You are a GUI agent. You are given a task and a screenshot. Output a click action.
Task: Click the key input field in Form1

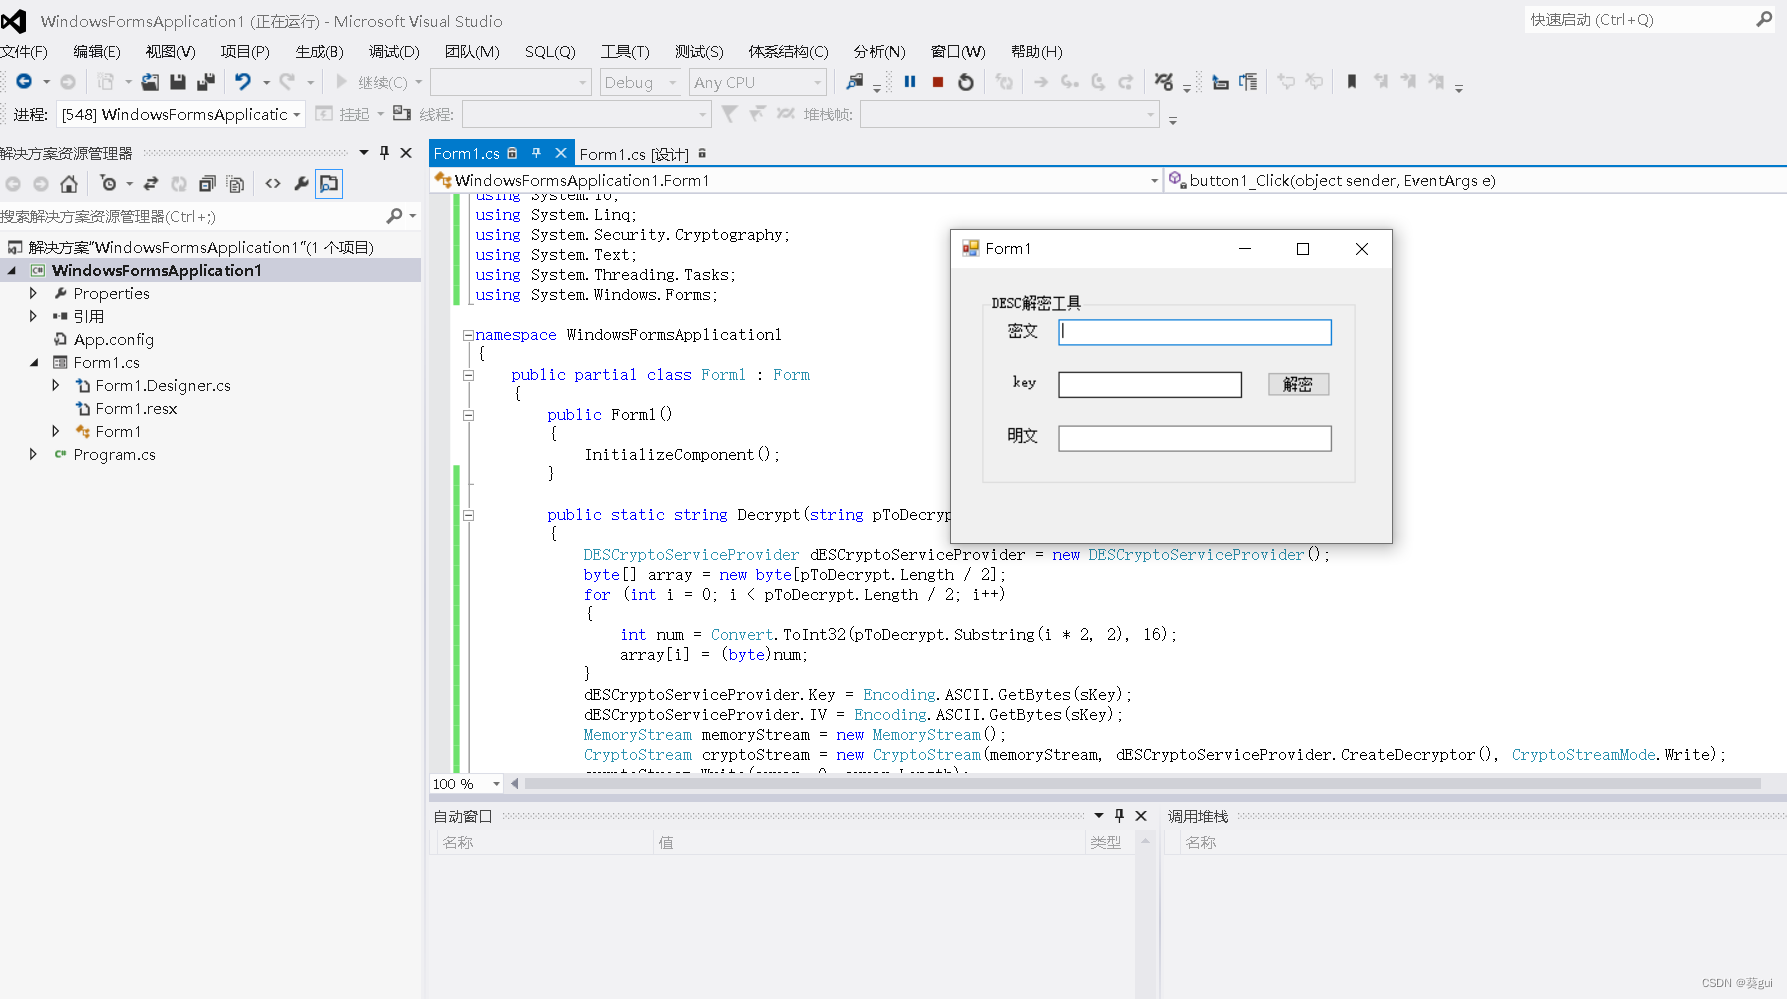1150,385
